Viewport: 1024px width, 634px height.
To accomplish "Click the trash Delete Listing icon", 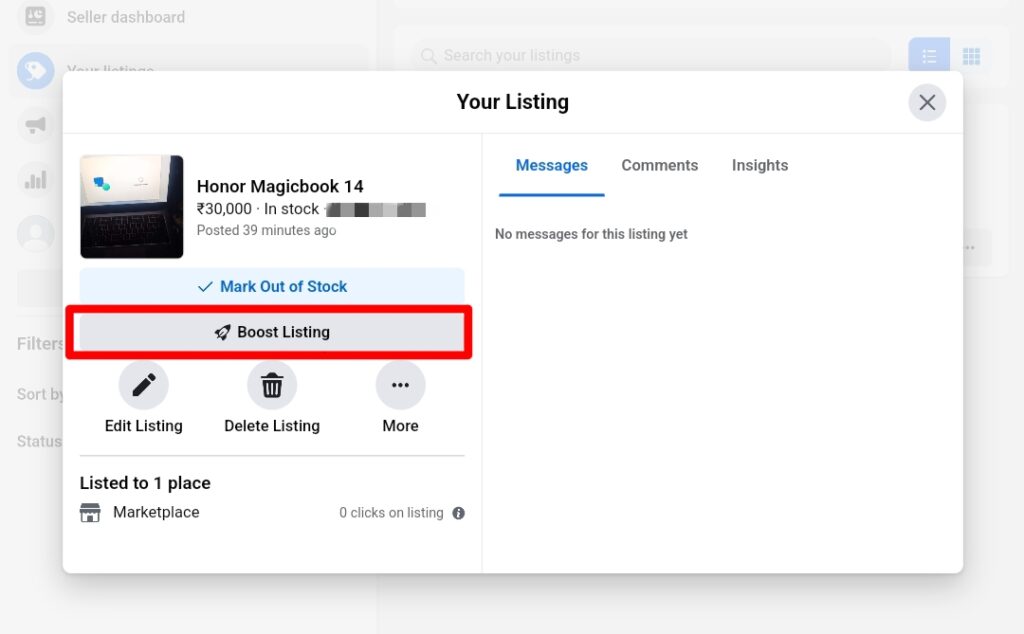I will 272,385.
